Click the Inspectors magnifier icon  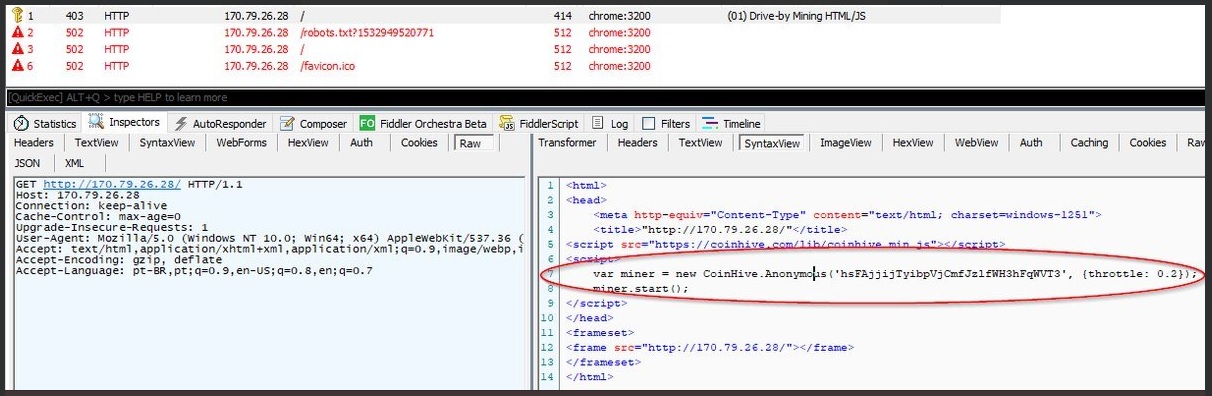point(97,123)
